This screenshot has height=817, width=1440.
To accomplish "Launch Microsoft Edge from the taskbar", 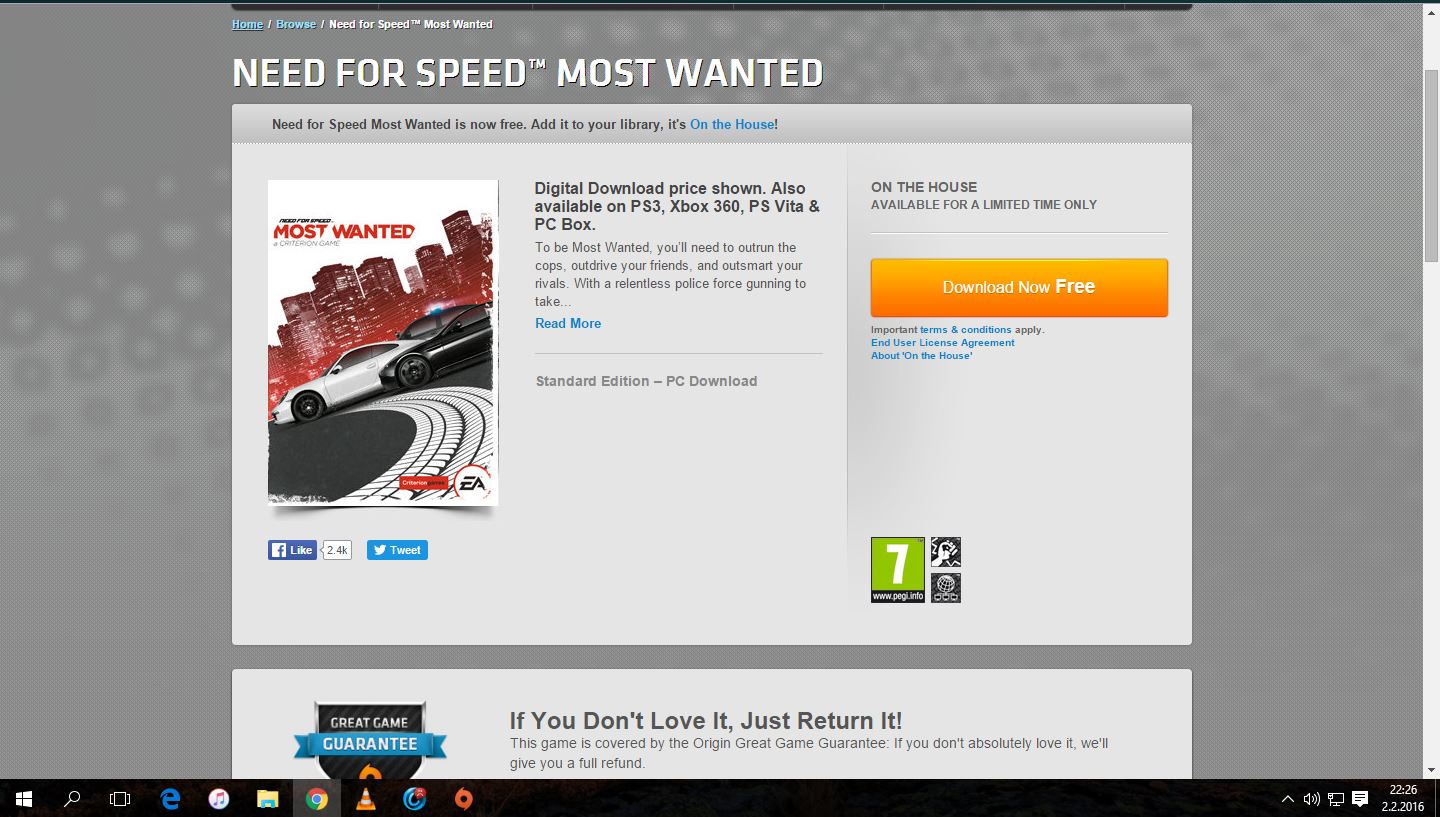I will pyautogui.click(x=170, y=799).
